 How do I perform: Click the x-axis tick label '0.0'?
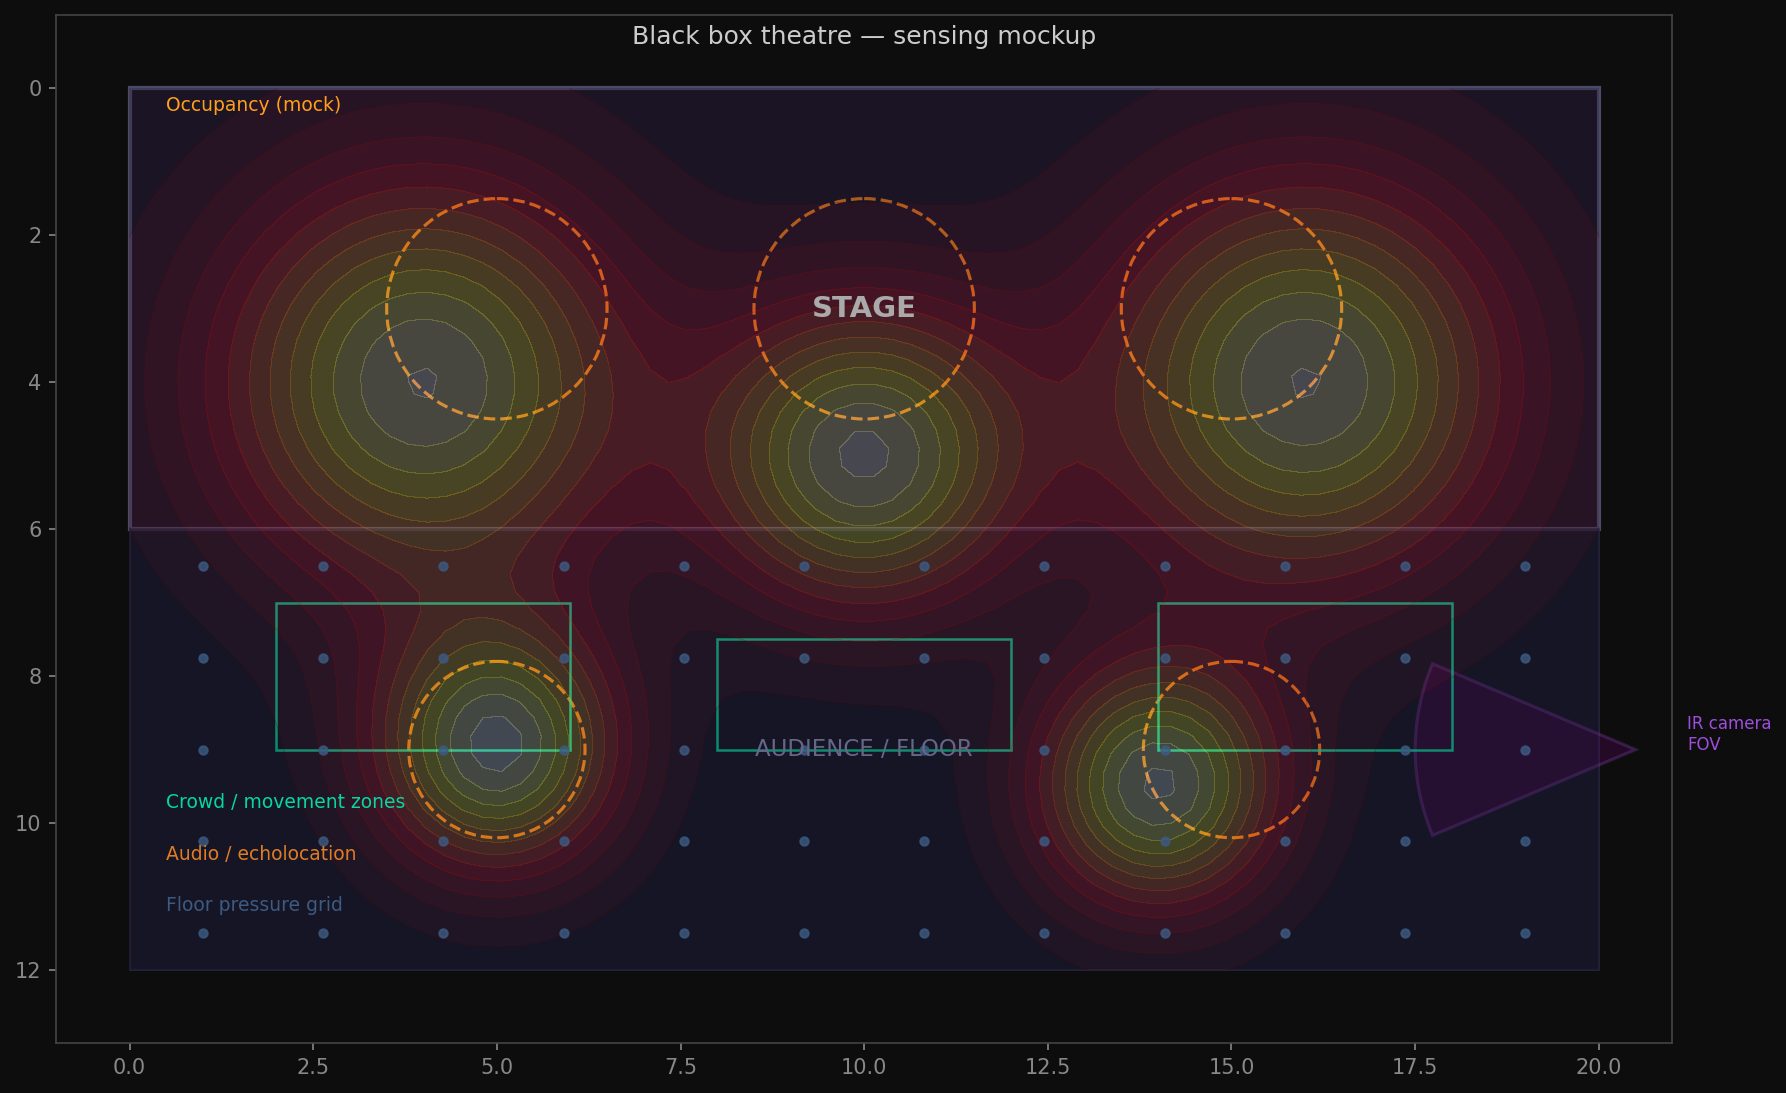click(129, 1067)
